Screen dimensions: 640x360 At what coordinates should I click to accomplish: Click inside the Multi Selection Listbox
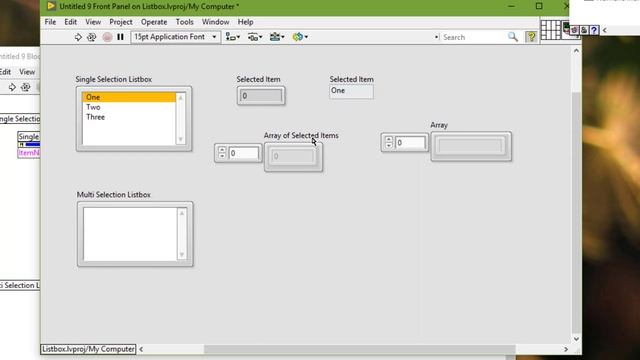coord(130,234)
